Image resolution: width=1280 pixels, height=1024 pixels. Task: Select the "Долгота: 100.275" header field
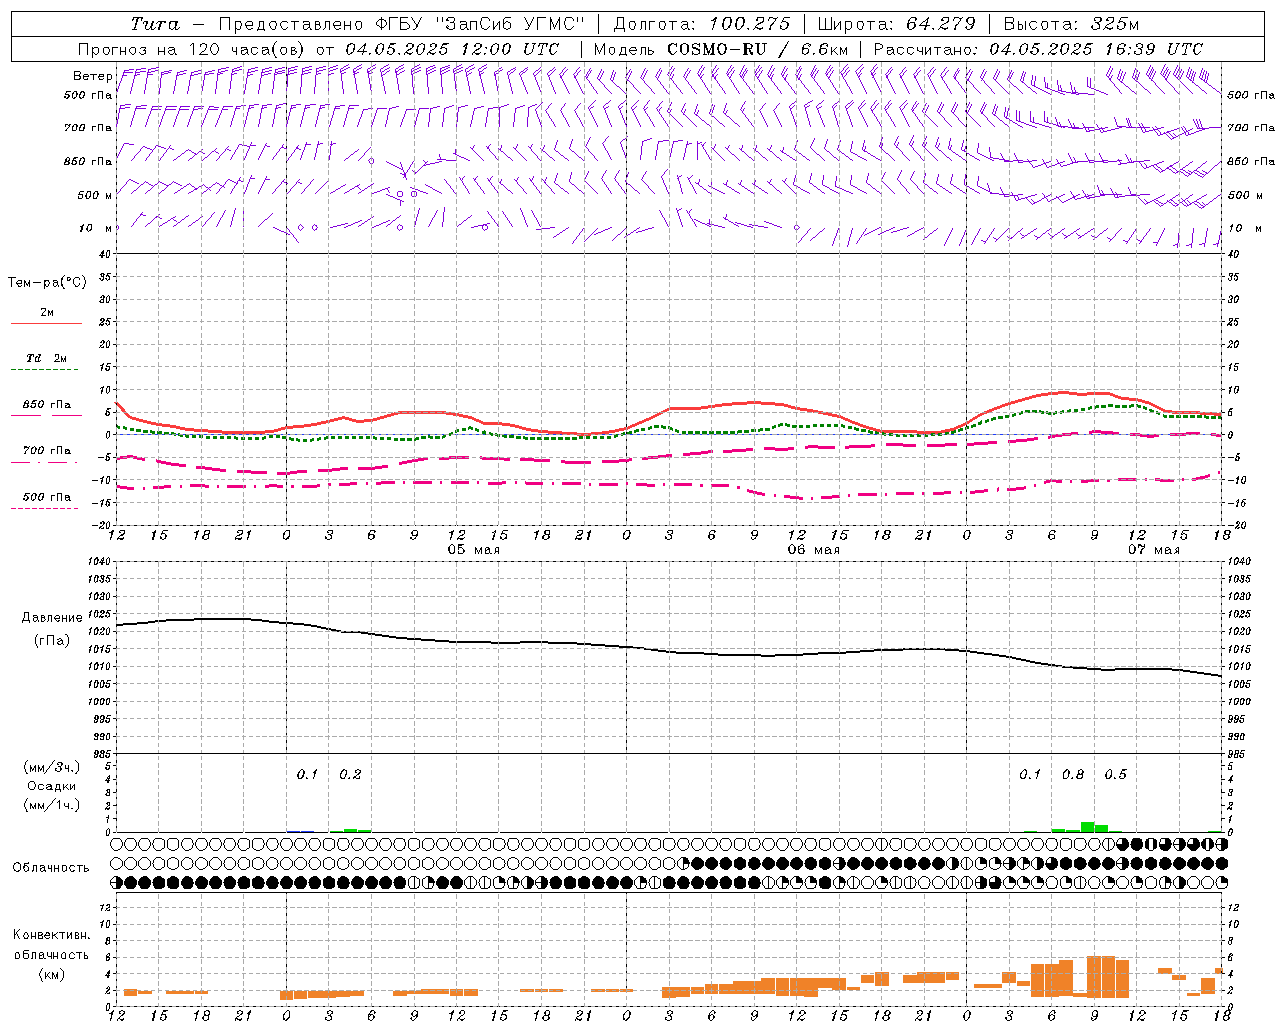pos(701,24)
